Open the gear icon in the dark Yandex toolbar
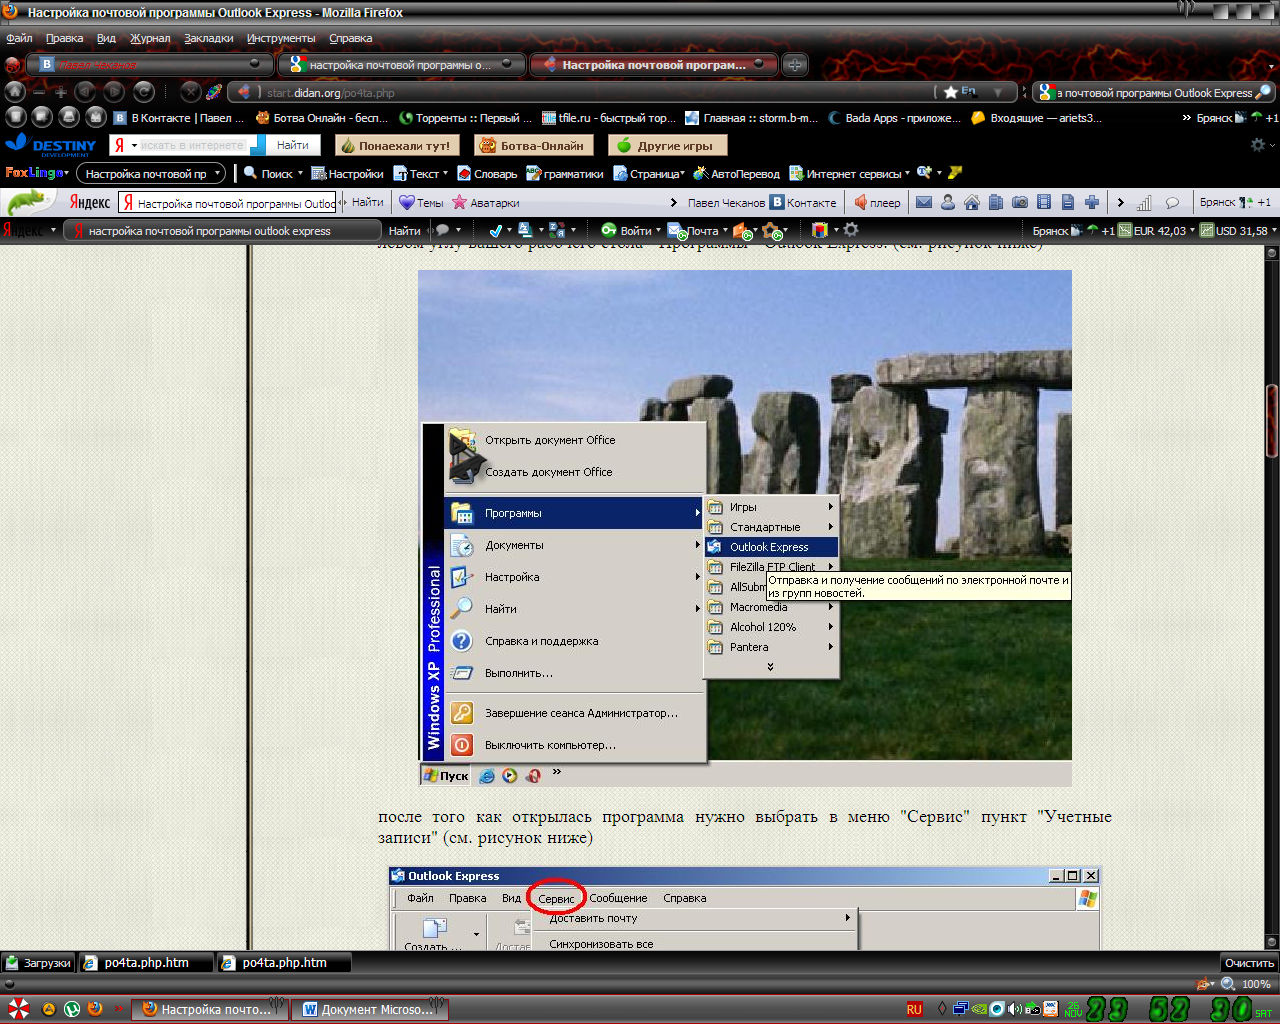 851,230
